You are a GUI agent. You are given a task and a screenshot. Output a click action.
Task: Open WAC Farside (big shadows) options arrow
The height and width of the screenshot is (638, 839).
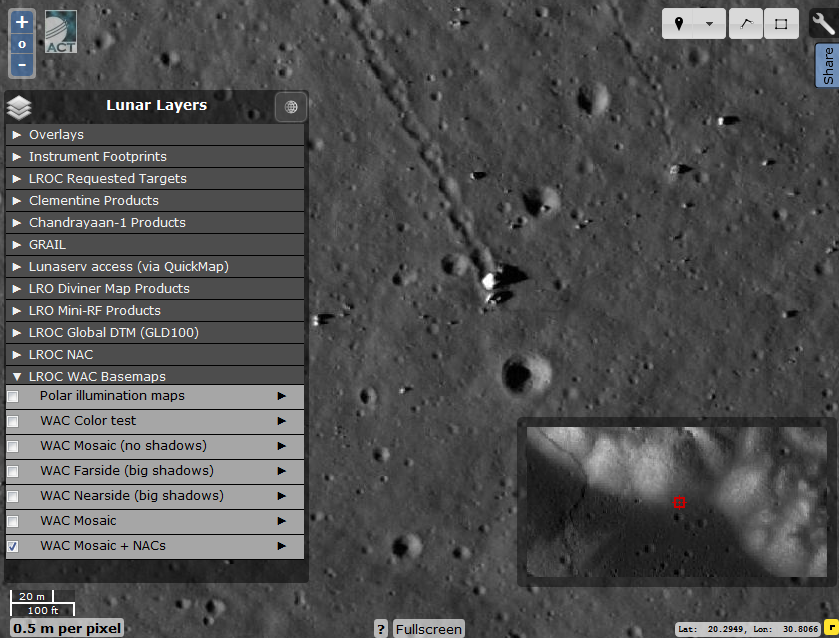[281, 471]
